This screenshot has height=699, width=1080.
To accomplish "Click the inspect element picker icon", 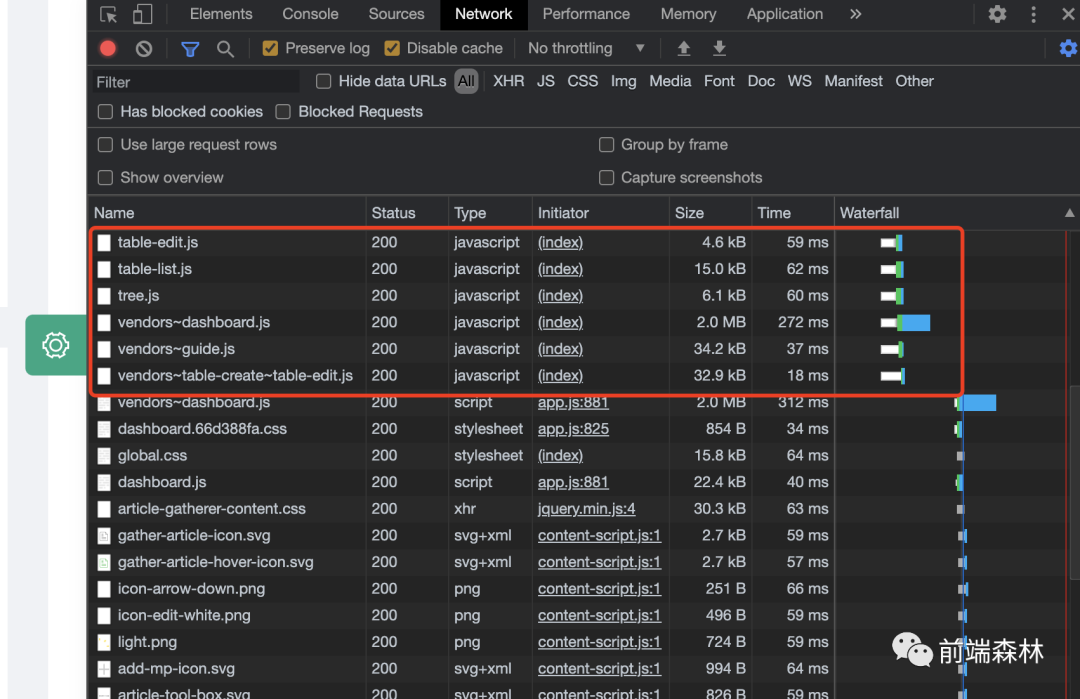I will point(109,14).
